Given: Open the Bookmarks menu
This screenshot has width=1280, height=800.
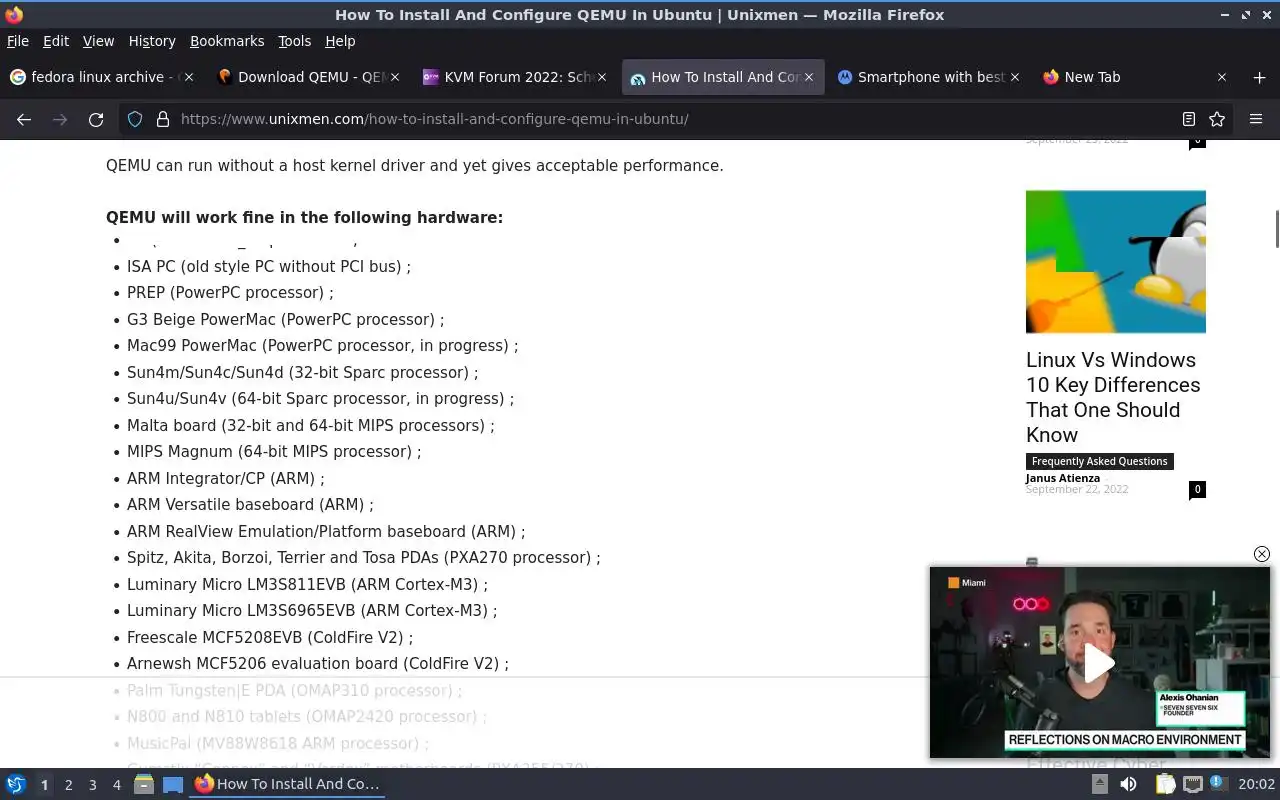Looking at the screenshot, I should pyautogui.click(x=227, y=41).
